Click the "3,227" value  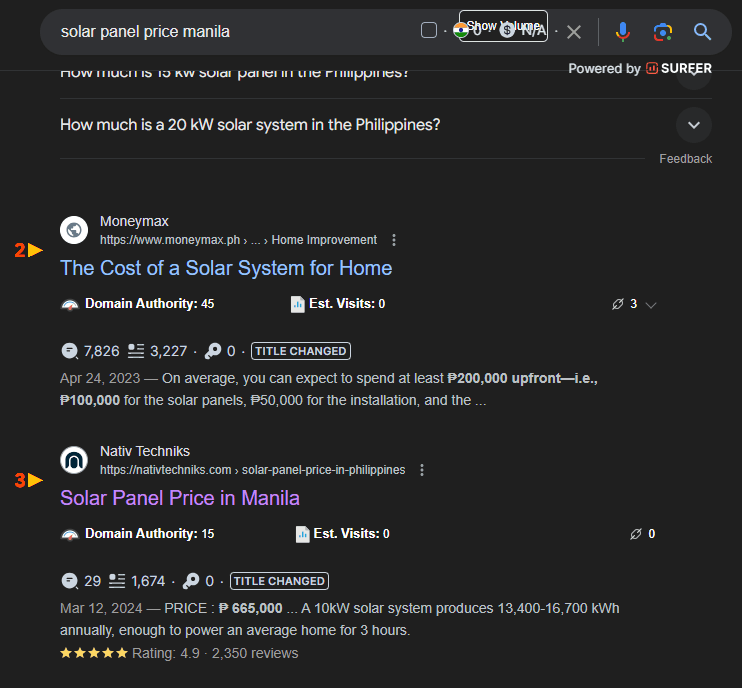coord(168,351)
